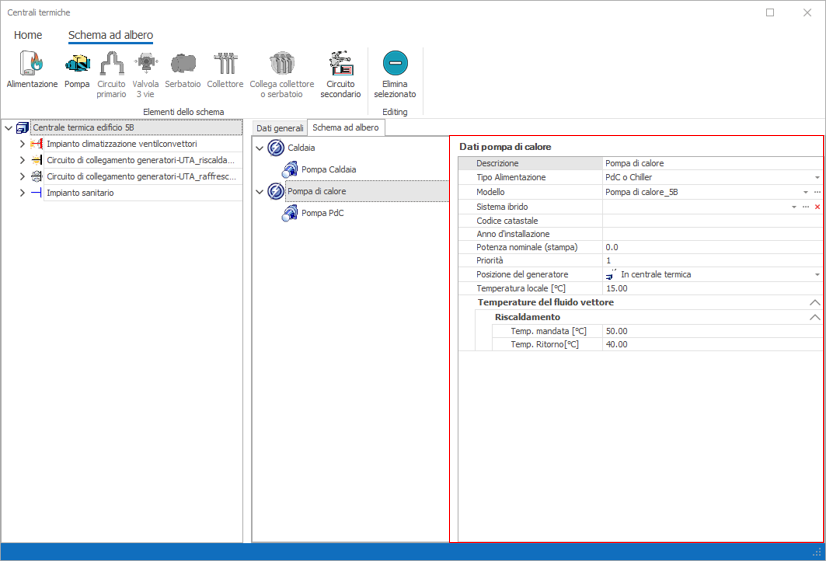Open the Dati generali tab
826x561 pixels.
(279, 128)
